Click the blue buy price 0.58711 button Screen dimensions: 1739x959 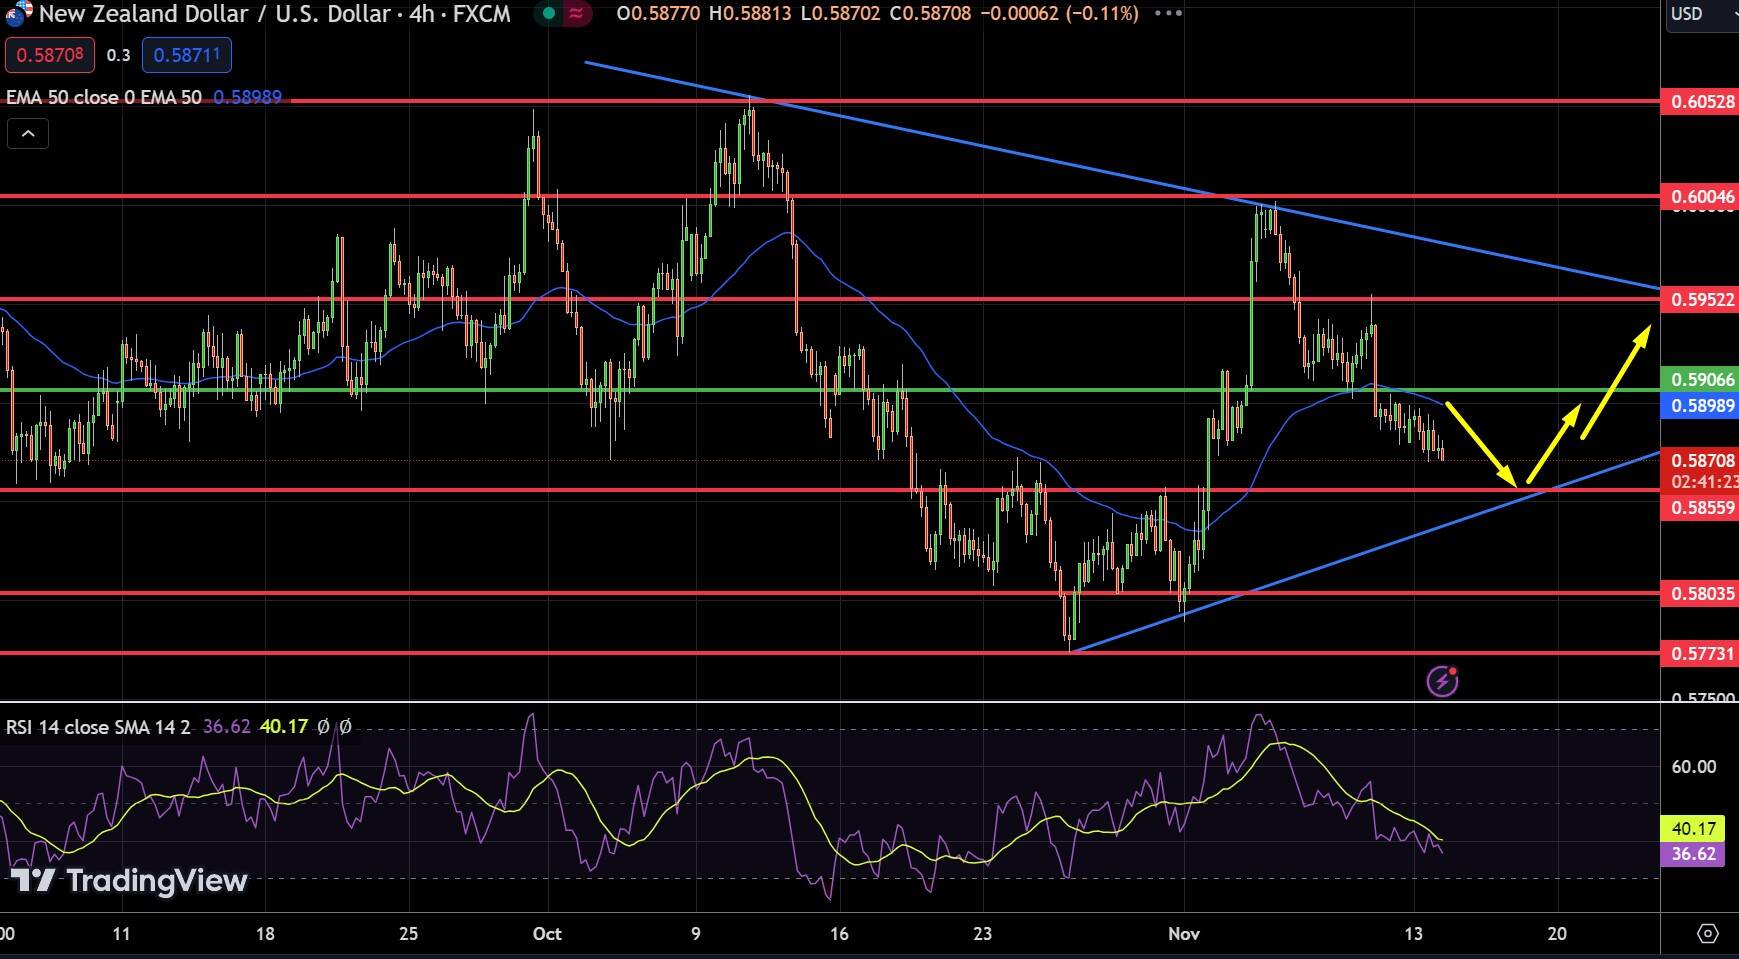(187, 55)
